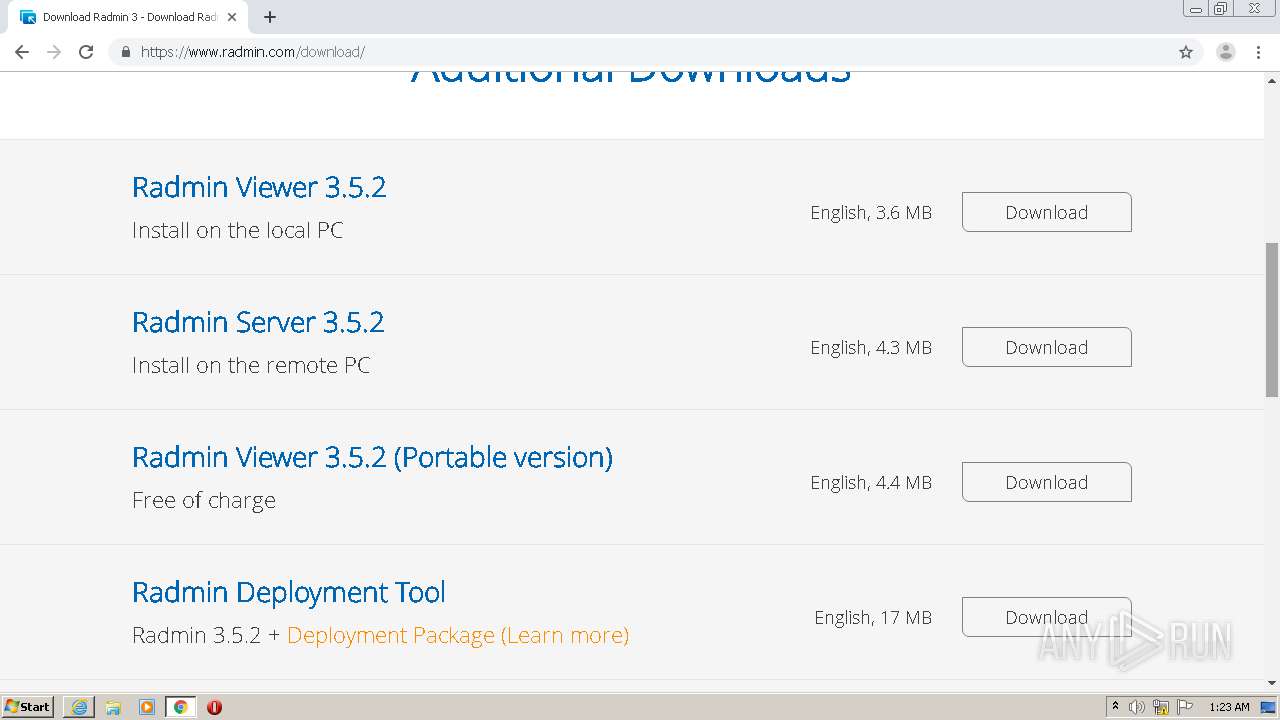This screenshot has width=1280, height=720.
Task: Download Radmin Viewer Portable version
Action: [x=1046, y=482]
